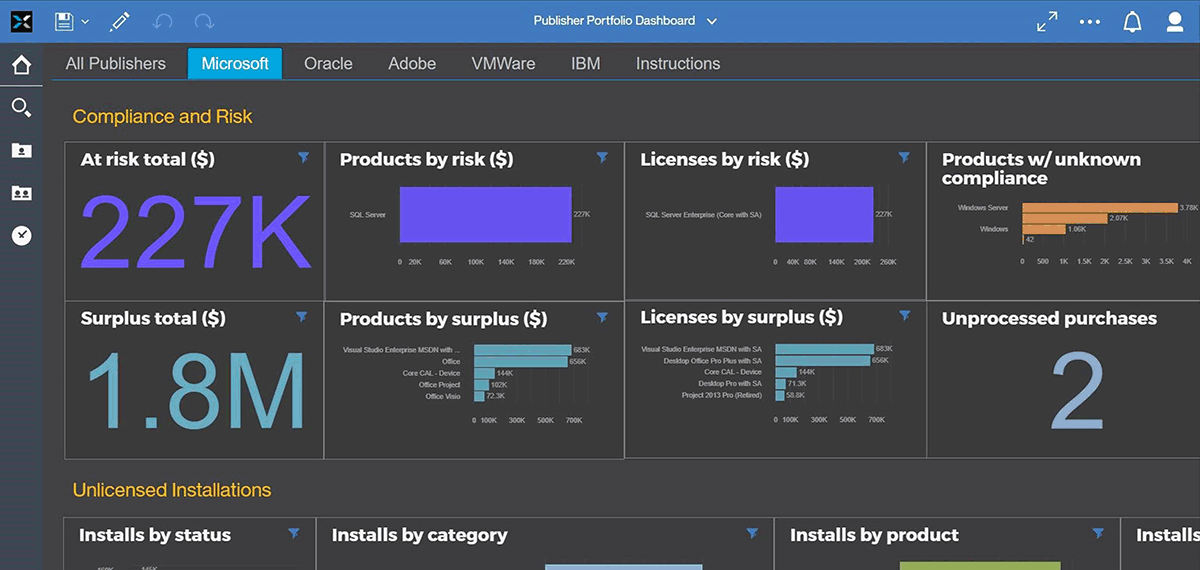This screenshot has height=570, width=1200.
Task: Click the clock icon in left sidebar
Action: 21,235
